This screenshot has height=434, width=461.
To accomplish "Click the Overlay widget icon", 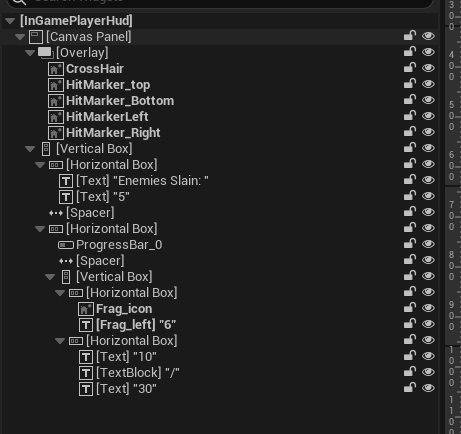I will coord(46,53).
